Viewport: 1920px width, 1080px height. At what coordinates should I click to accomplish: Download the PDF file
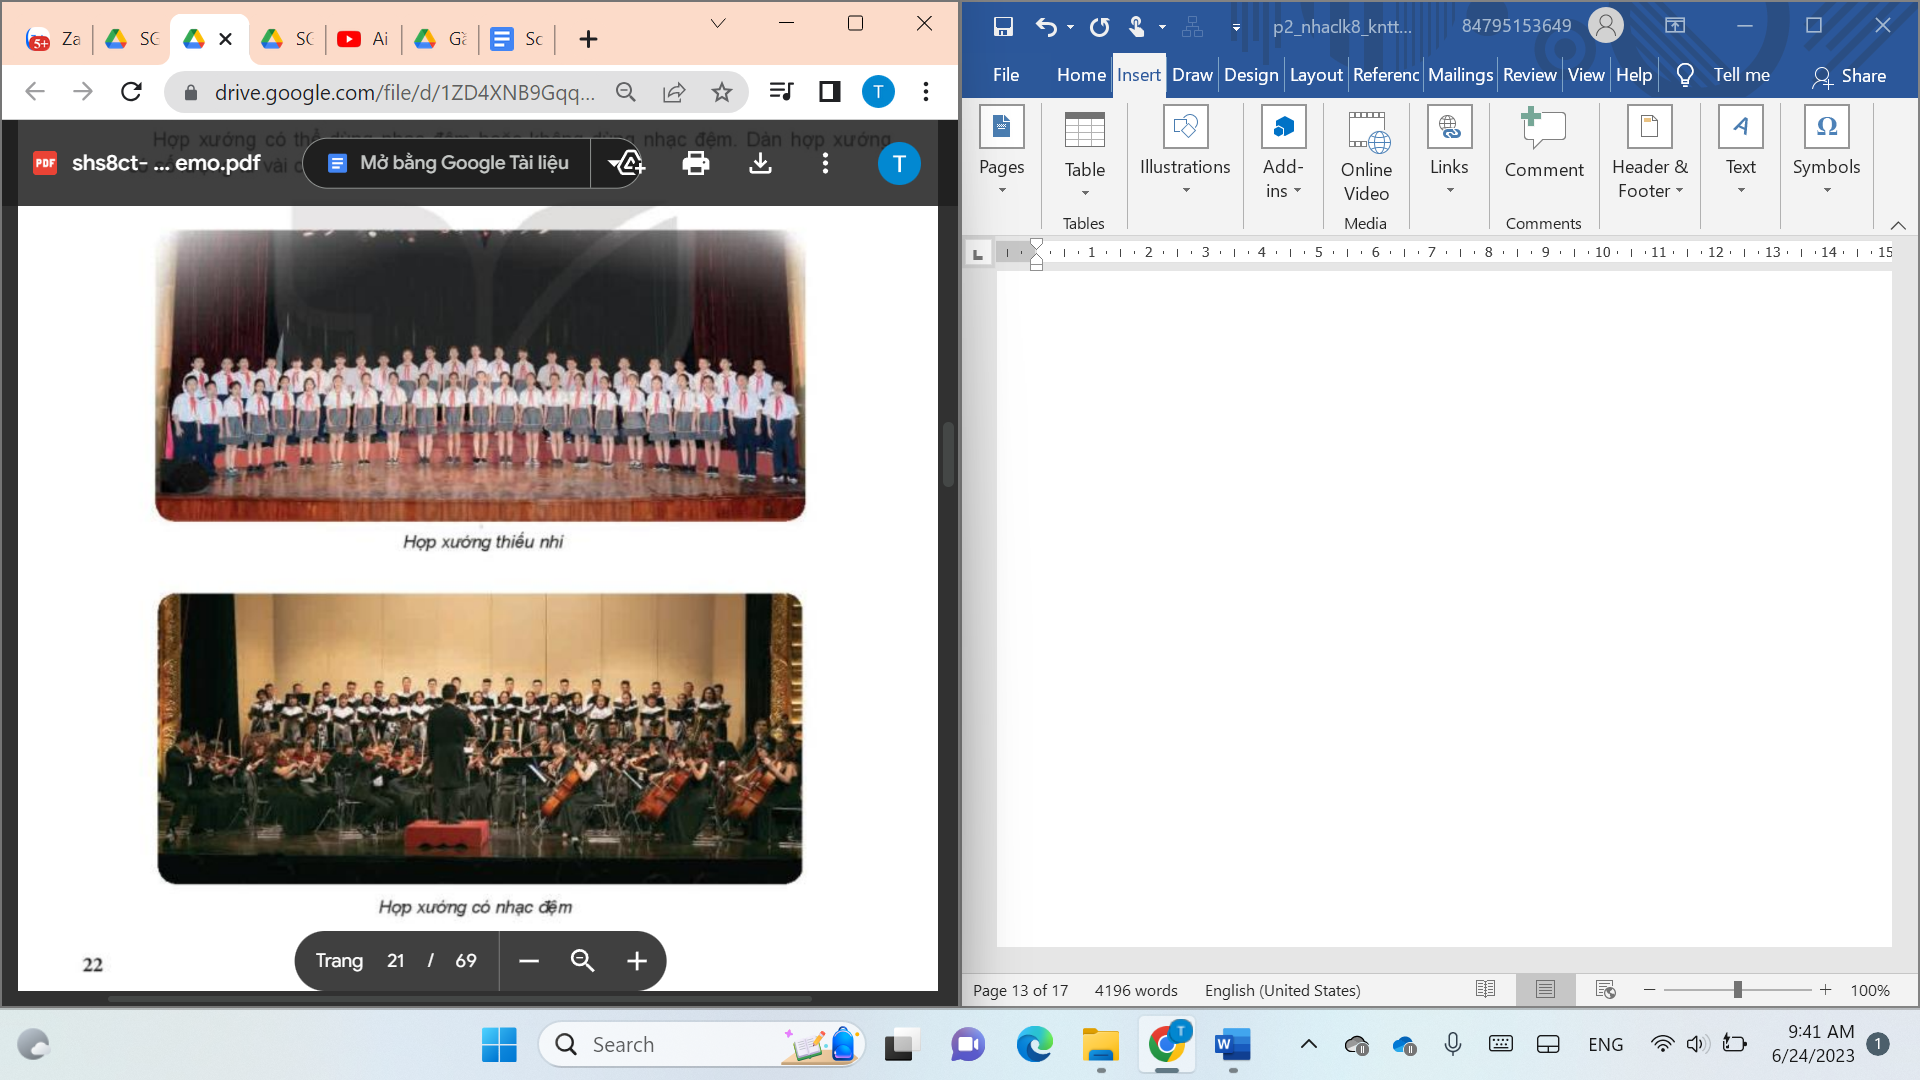(x=760, y=163)
